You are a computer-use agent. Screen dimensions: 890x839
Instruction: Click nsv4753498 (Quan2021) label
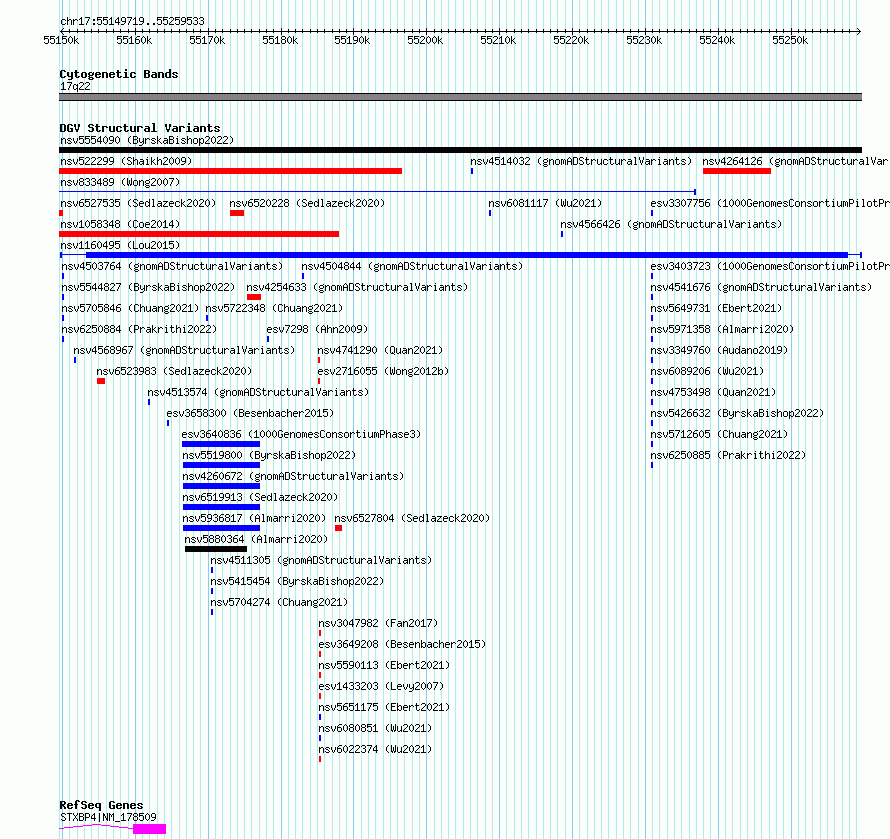(713, 392)
